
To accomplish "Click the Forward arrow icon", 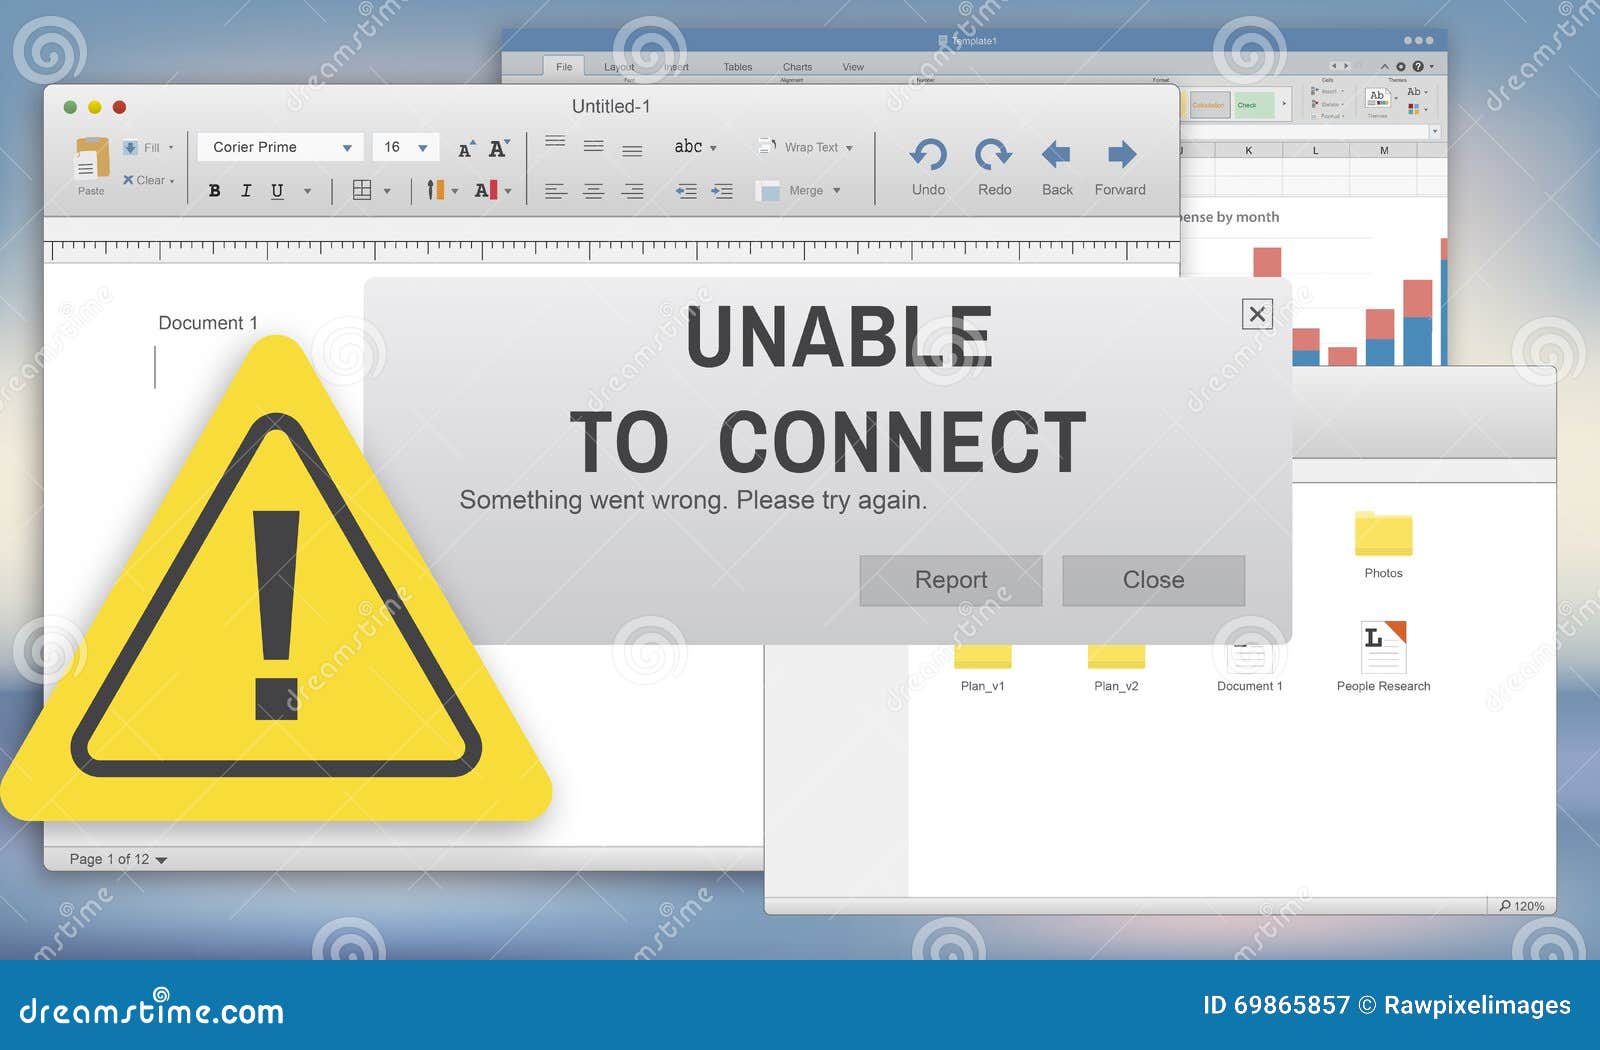I will (1120, 155).
